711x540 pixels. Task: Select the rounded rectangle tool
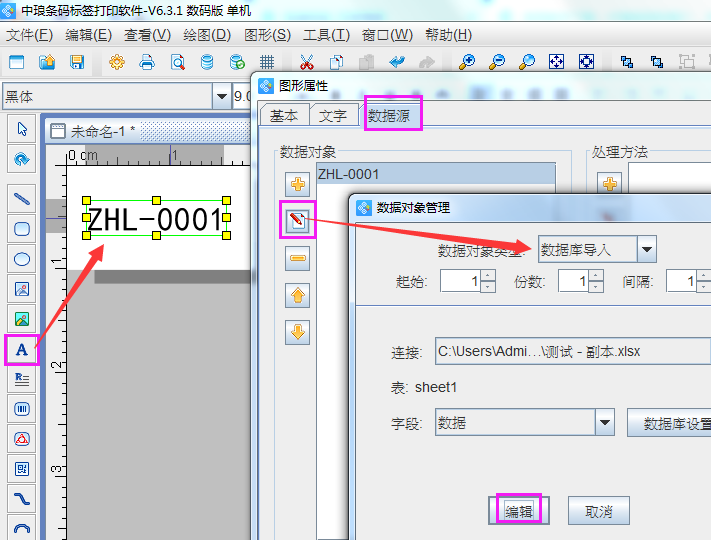coord(22,229)
